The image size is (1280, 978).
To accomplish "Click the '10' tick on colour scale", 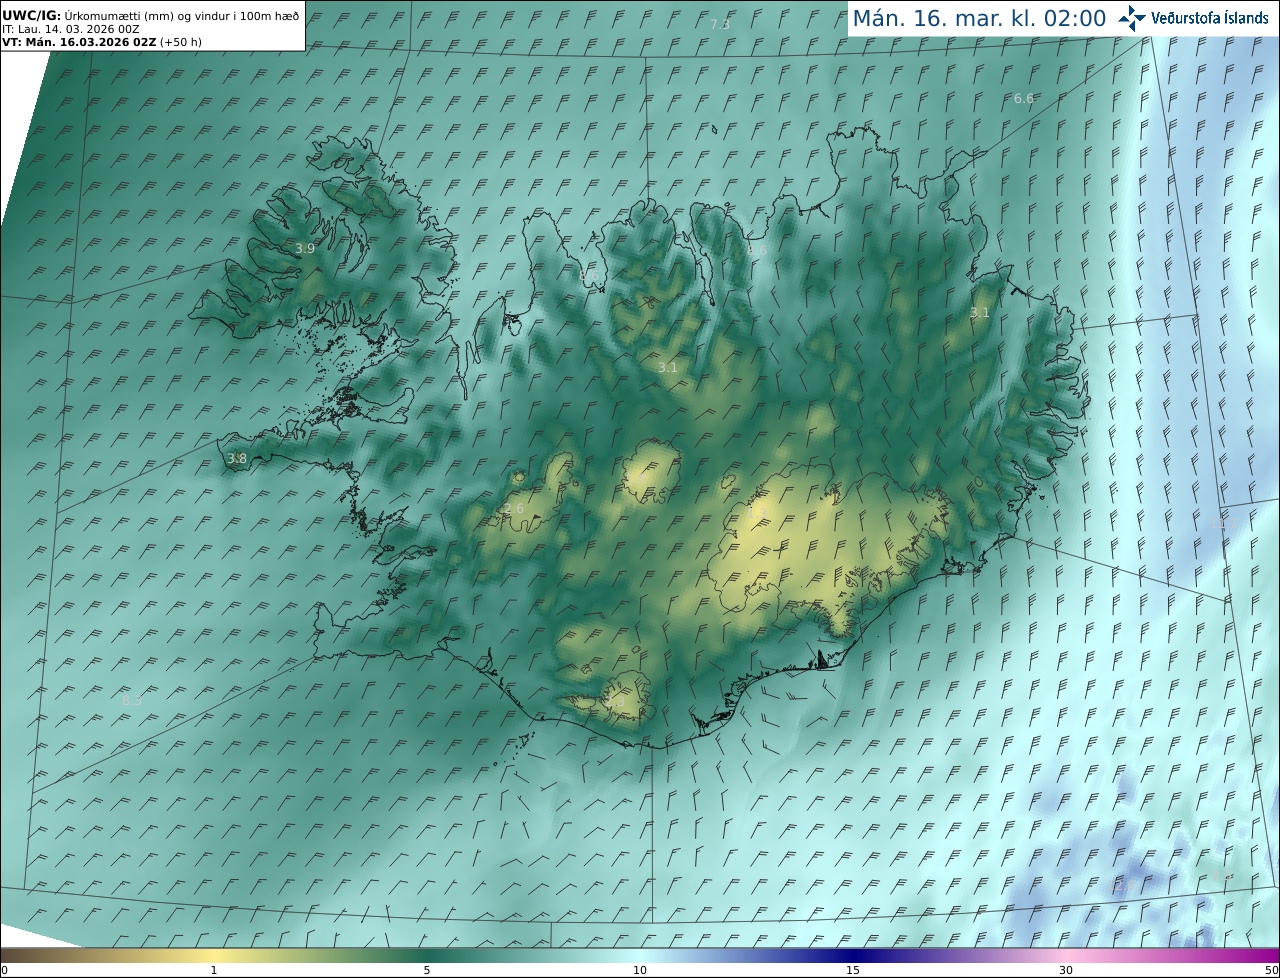I will pyautogui.click(x=640, y=970).
